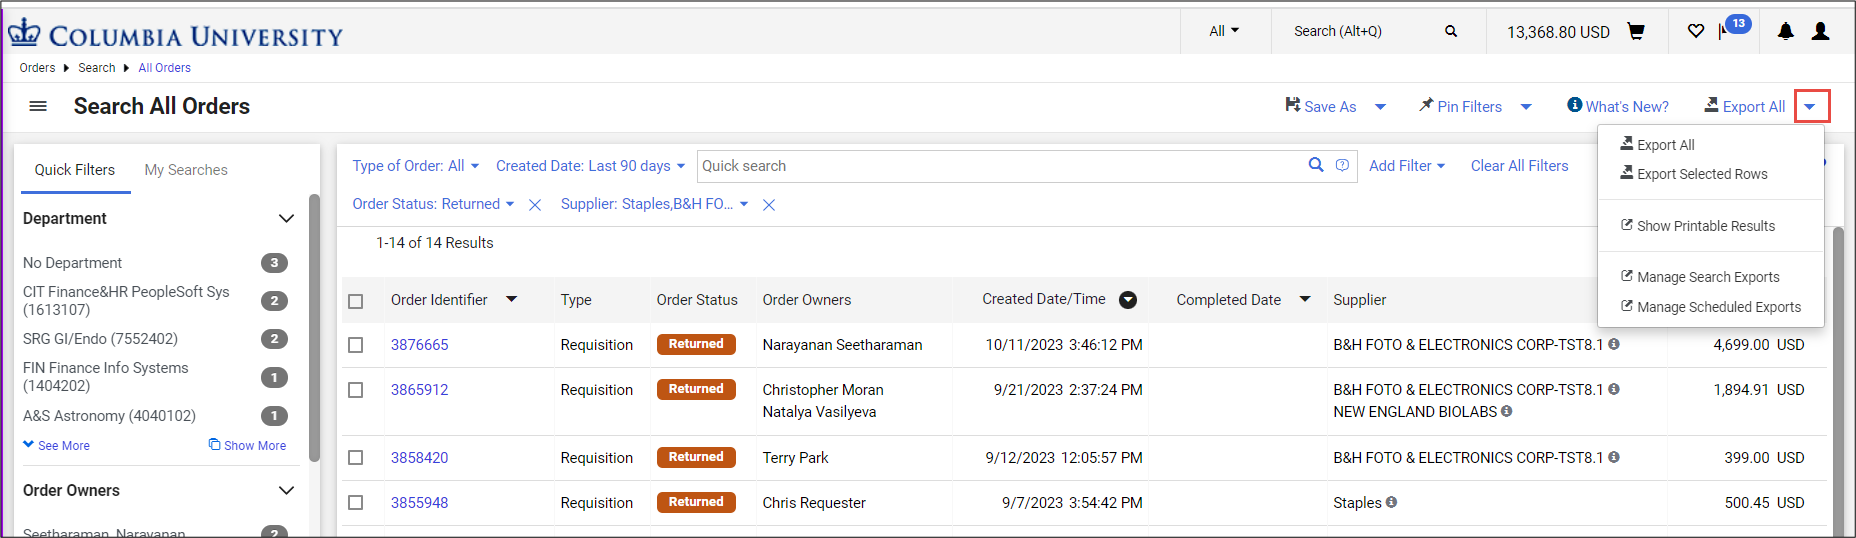Viewport: 1856px width, 538px height.
Task: Sort by Created Date/Time descending icon
Action: 1128,300
